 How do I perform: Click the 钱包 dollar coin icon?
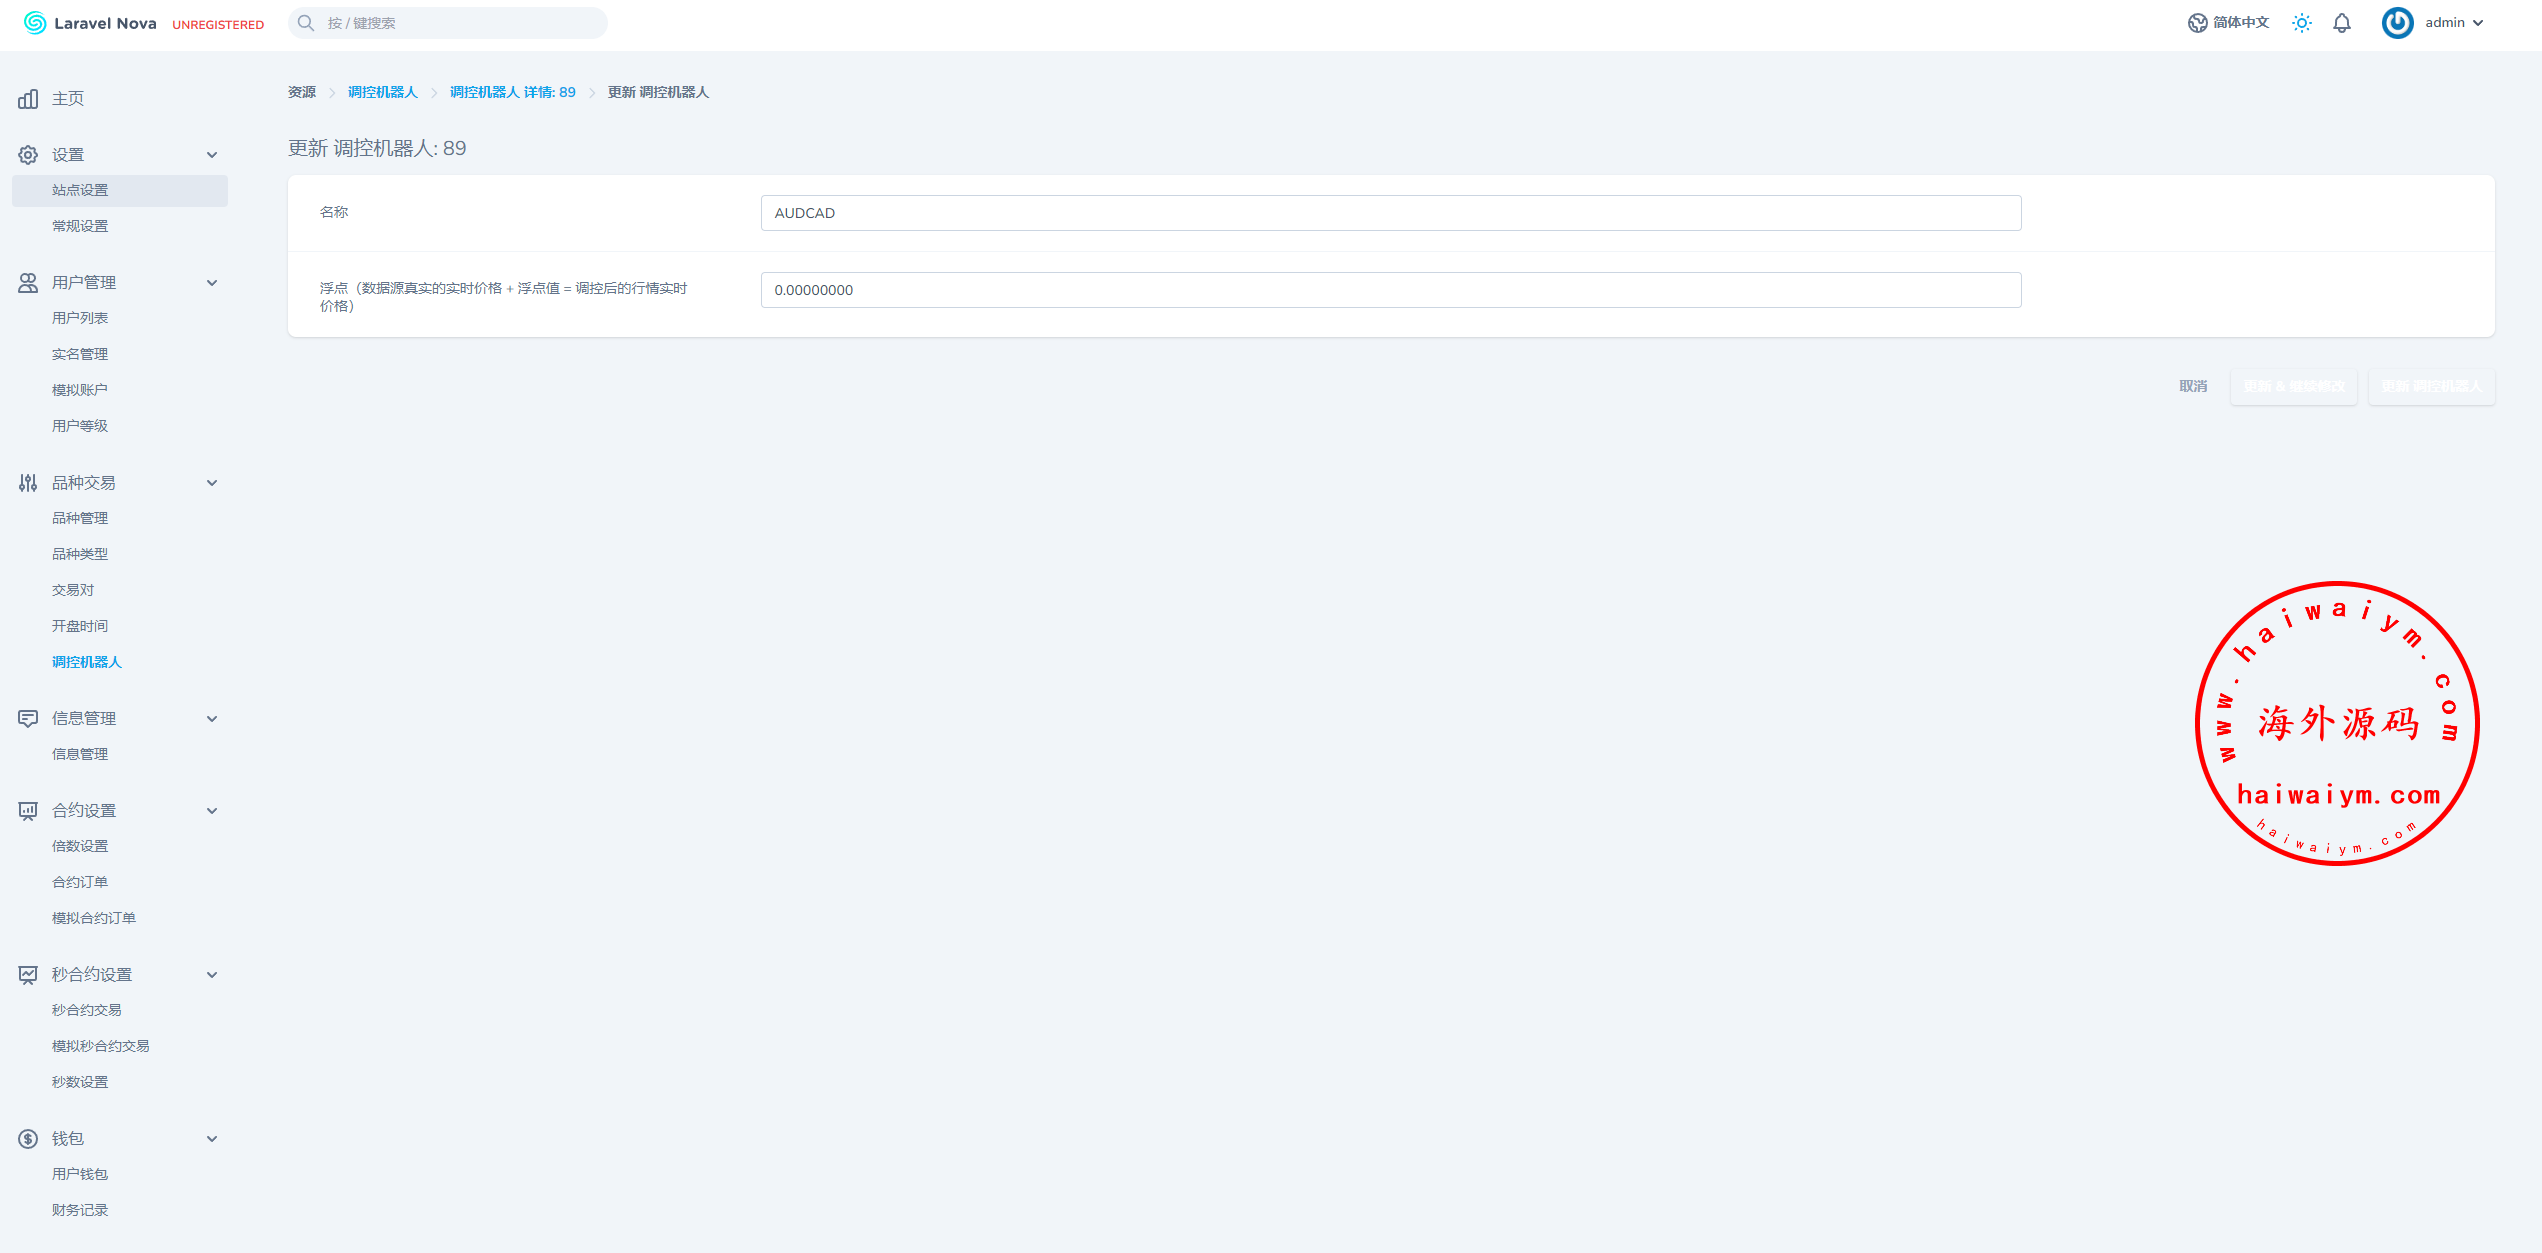click(x=28, y=1139)
